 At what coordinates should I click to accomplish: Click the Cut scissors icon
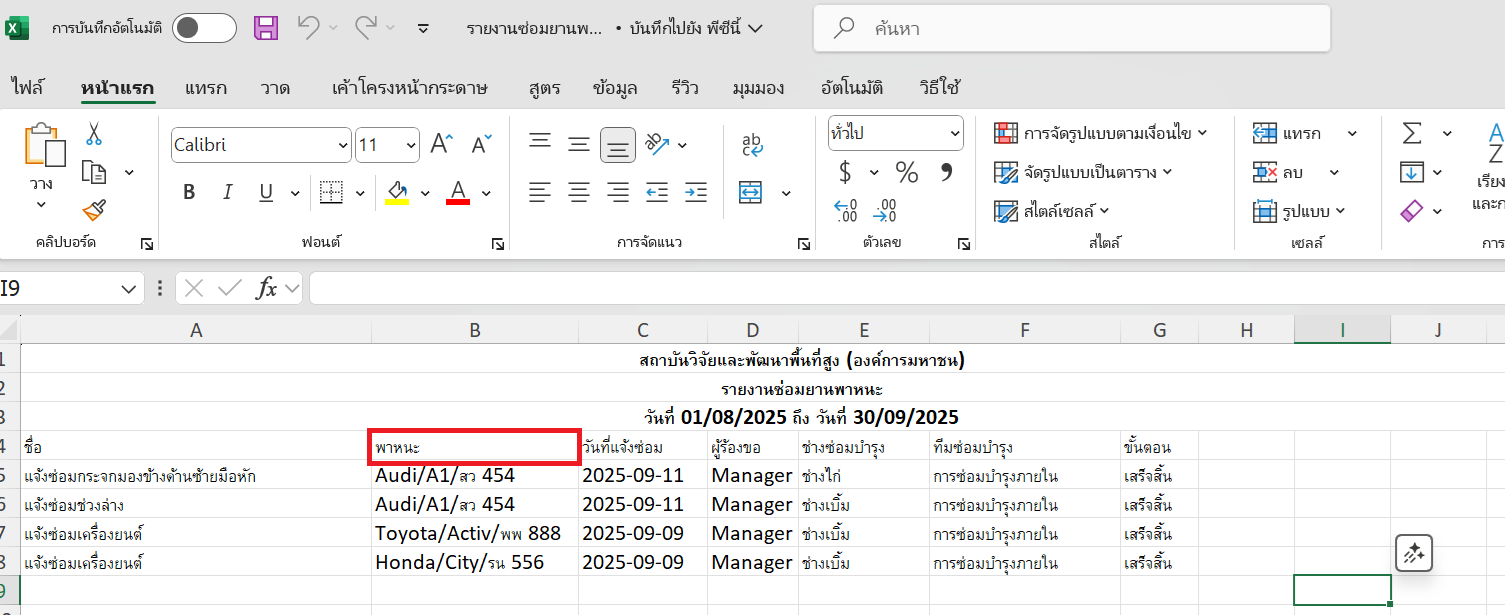[x=94, y=134]
